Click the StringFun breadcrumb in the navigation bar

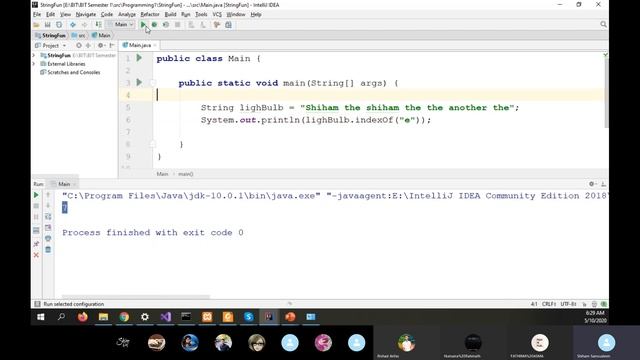pos(50,36)
